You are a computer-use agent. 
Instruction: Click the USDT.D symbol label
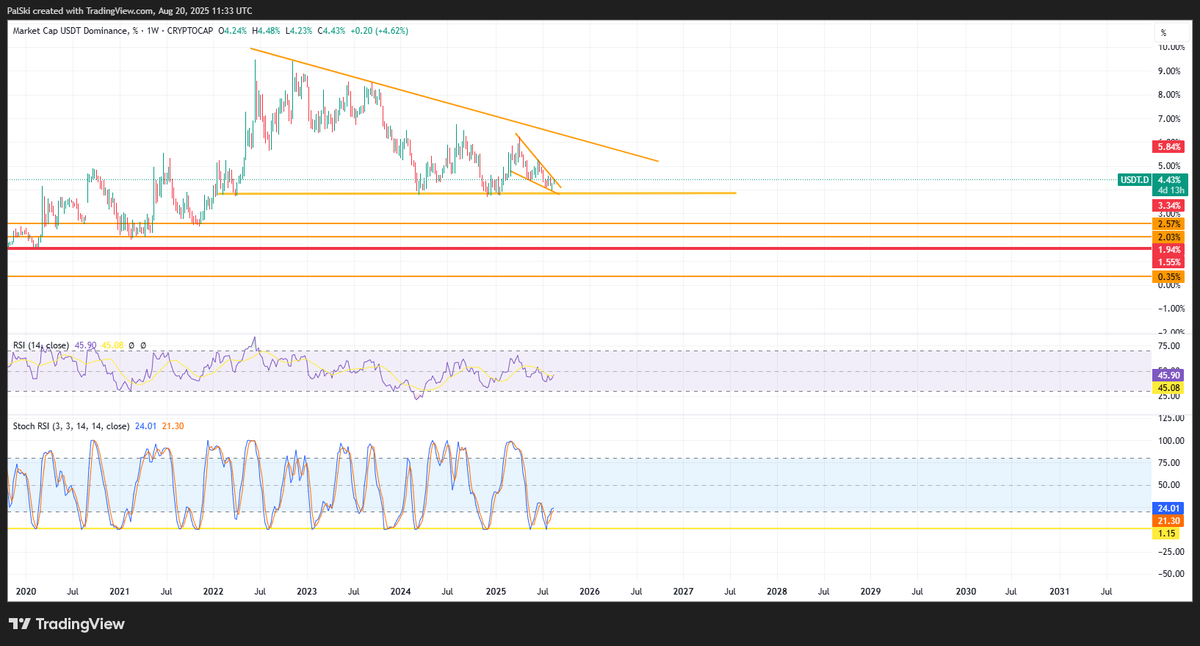click(1134, 180)
